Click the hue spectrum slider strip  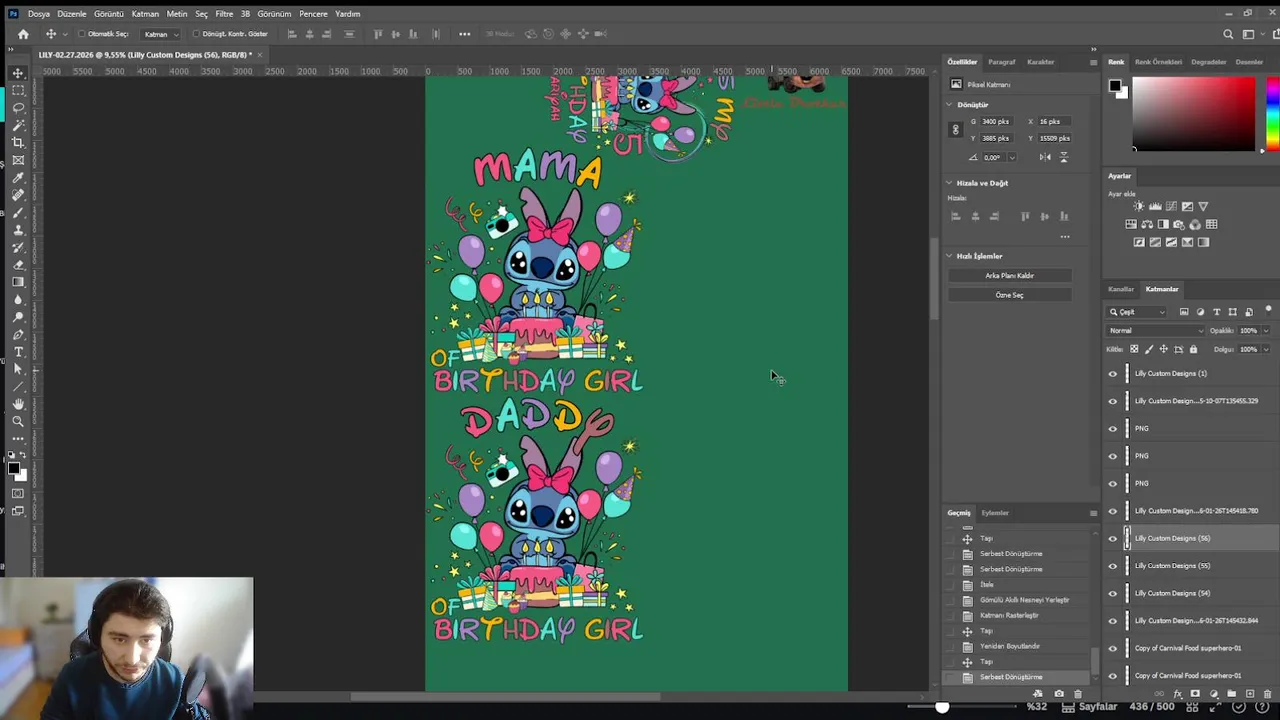1272,114
